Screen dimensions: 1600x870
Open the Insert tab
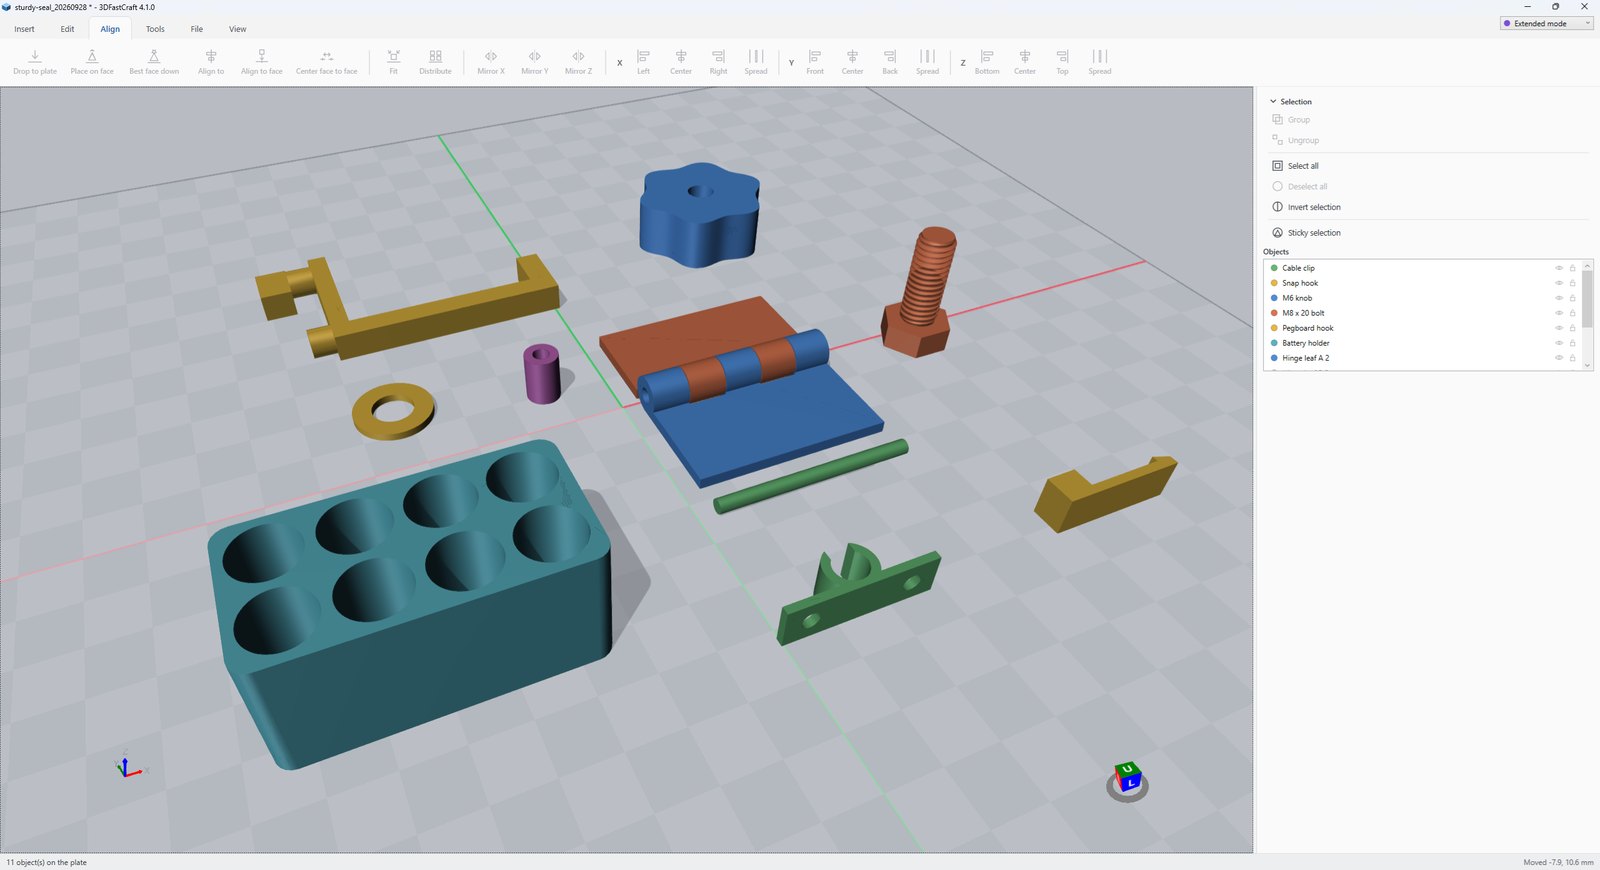pyautogui.click(x=25, y=29)
